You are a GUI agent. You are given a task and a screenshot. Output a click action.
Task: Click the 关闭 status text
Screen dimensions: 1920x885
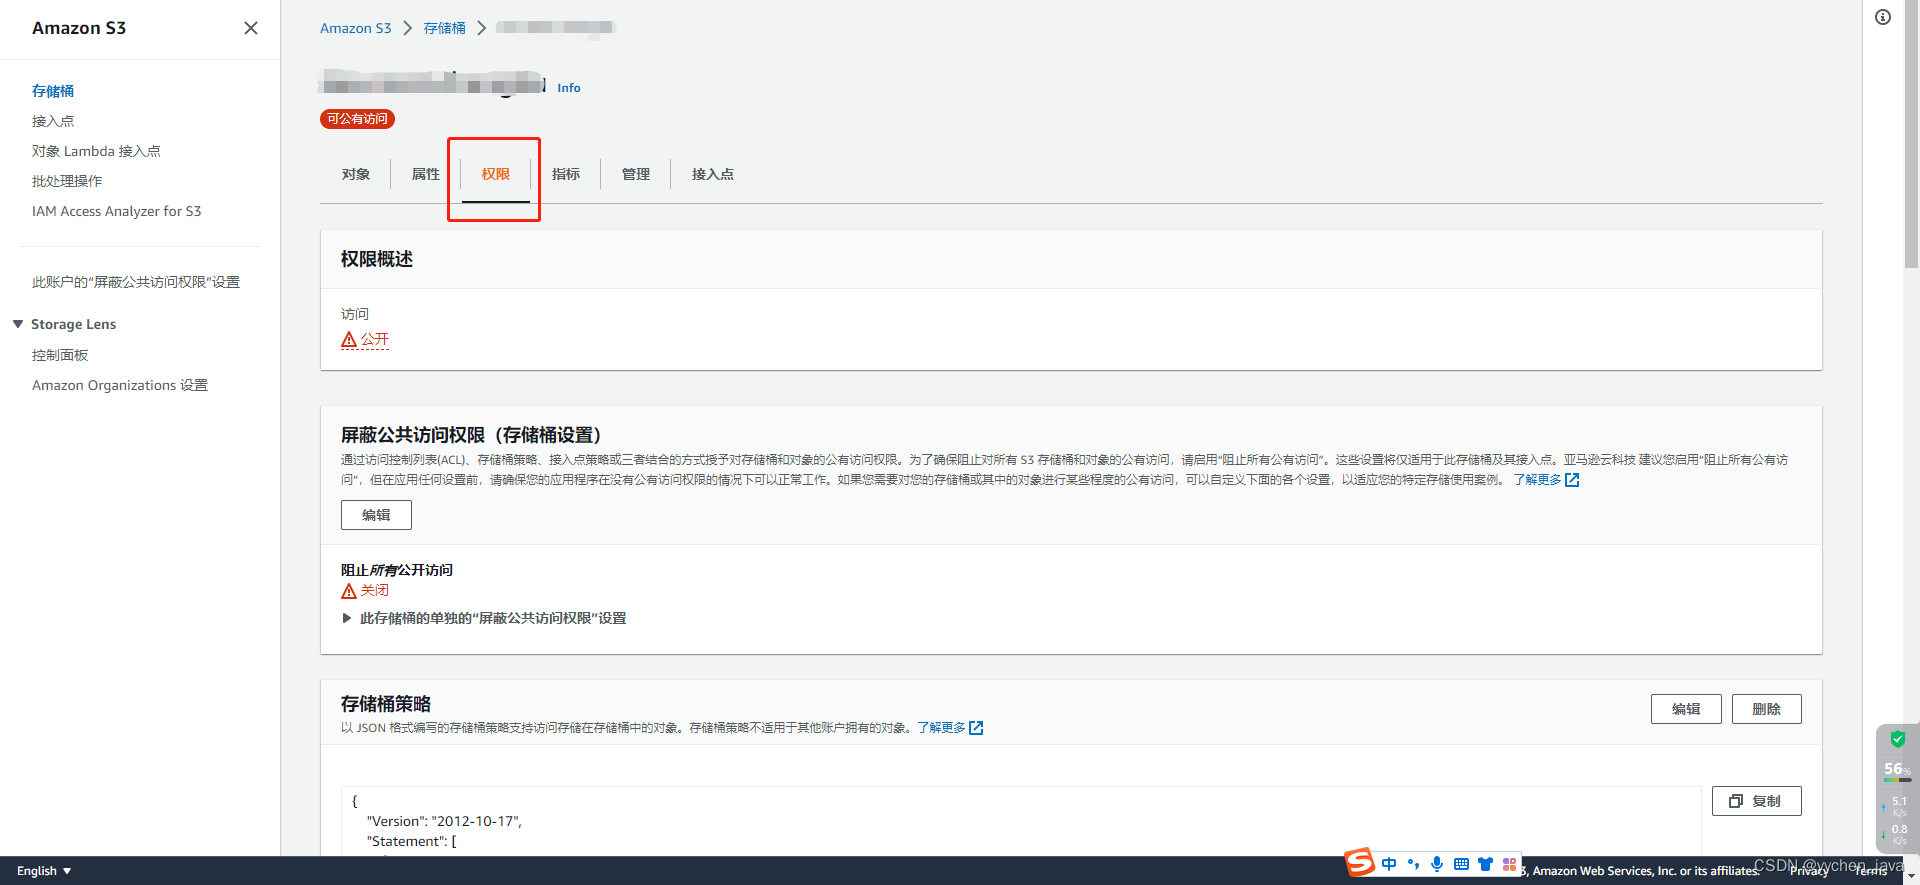pyautogui.click(x=375, y=591)
